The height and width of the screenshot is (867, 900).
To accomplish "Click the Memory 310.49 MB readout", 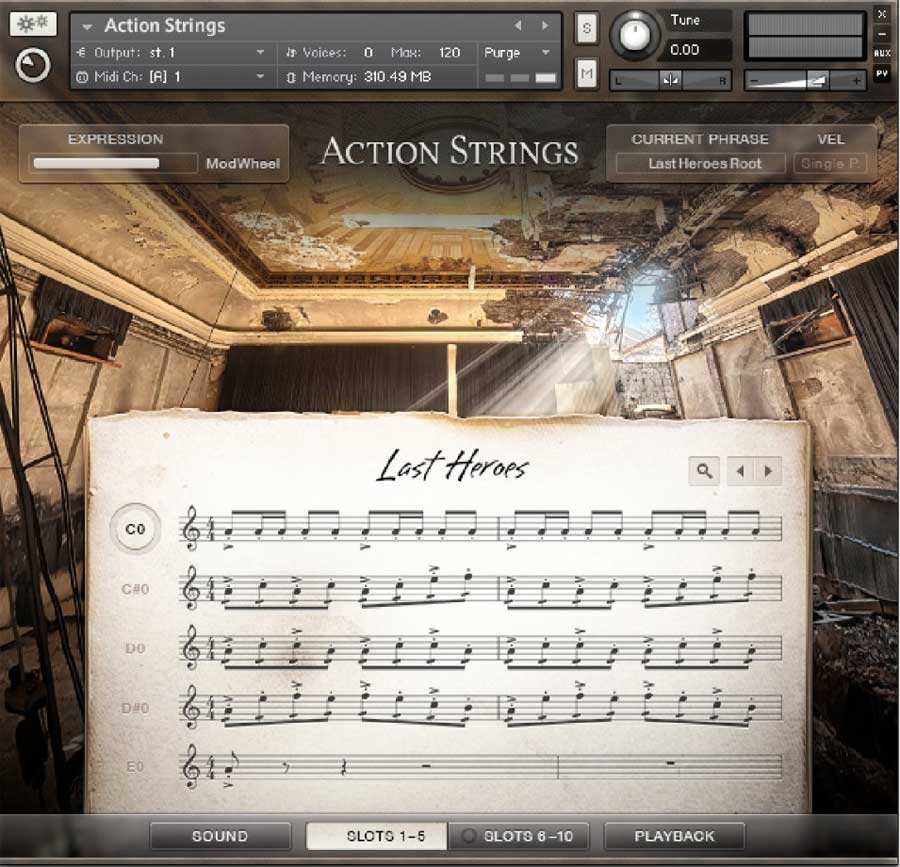I will [366, 77].
